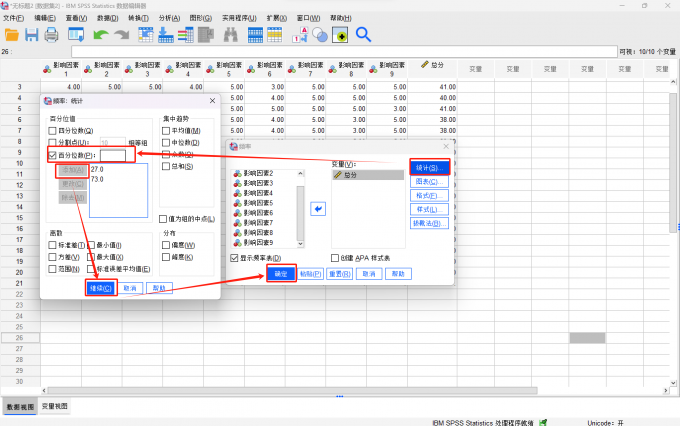Switch to the 数据视图 tab

coord(20,407)
